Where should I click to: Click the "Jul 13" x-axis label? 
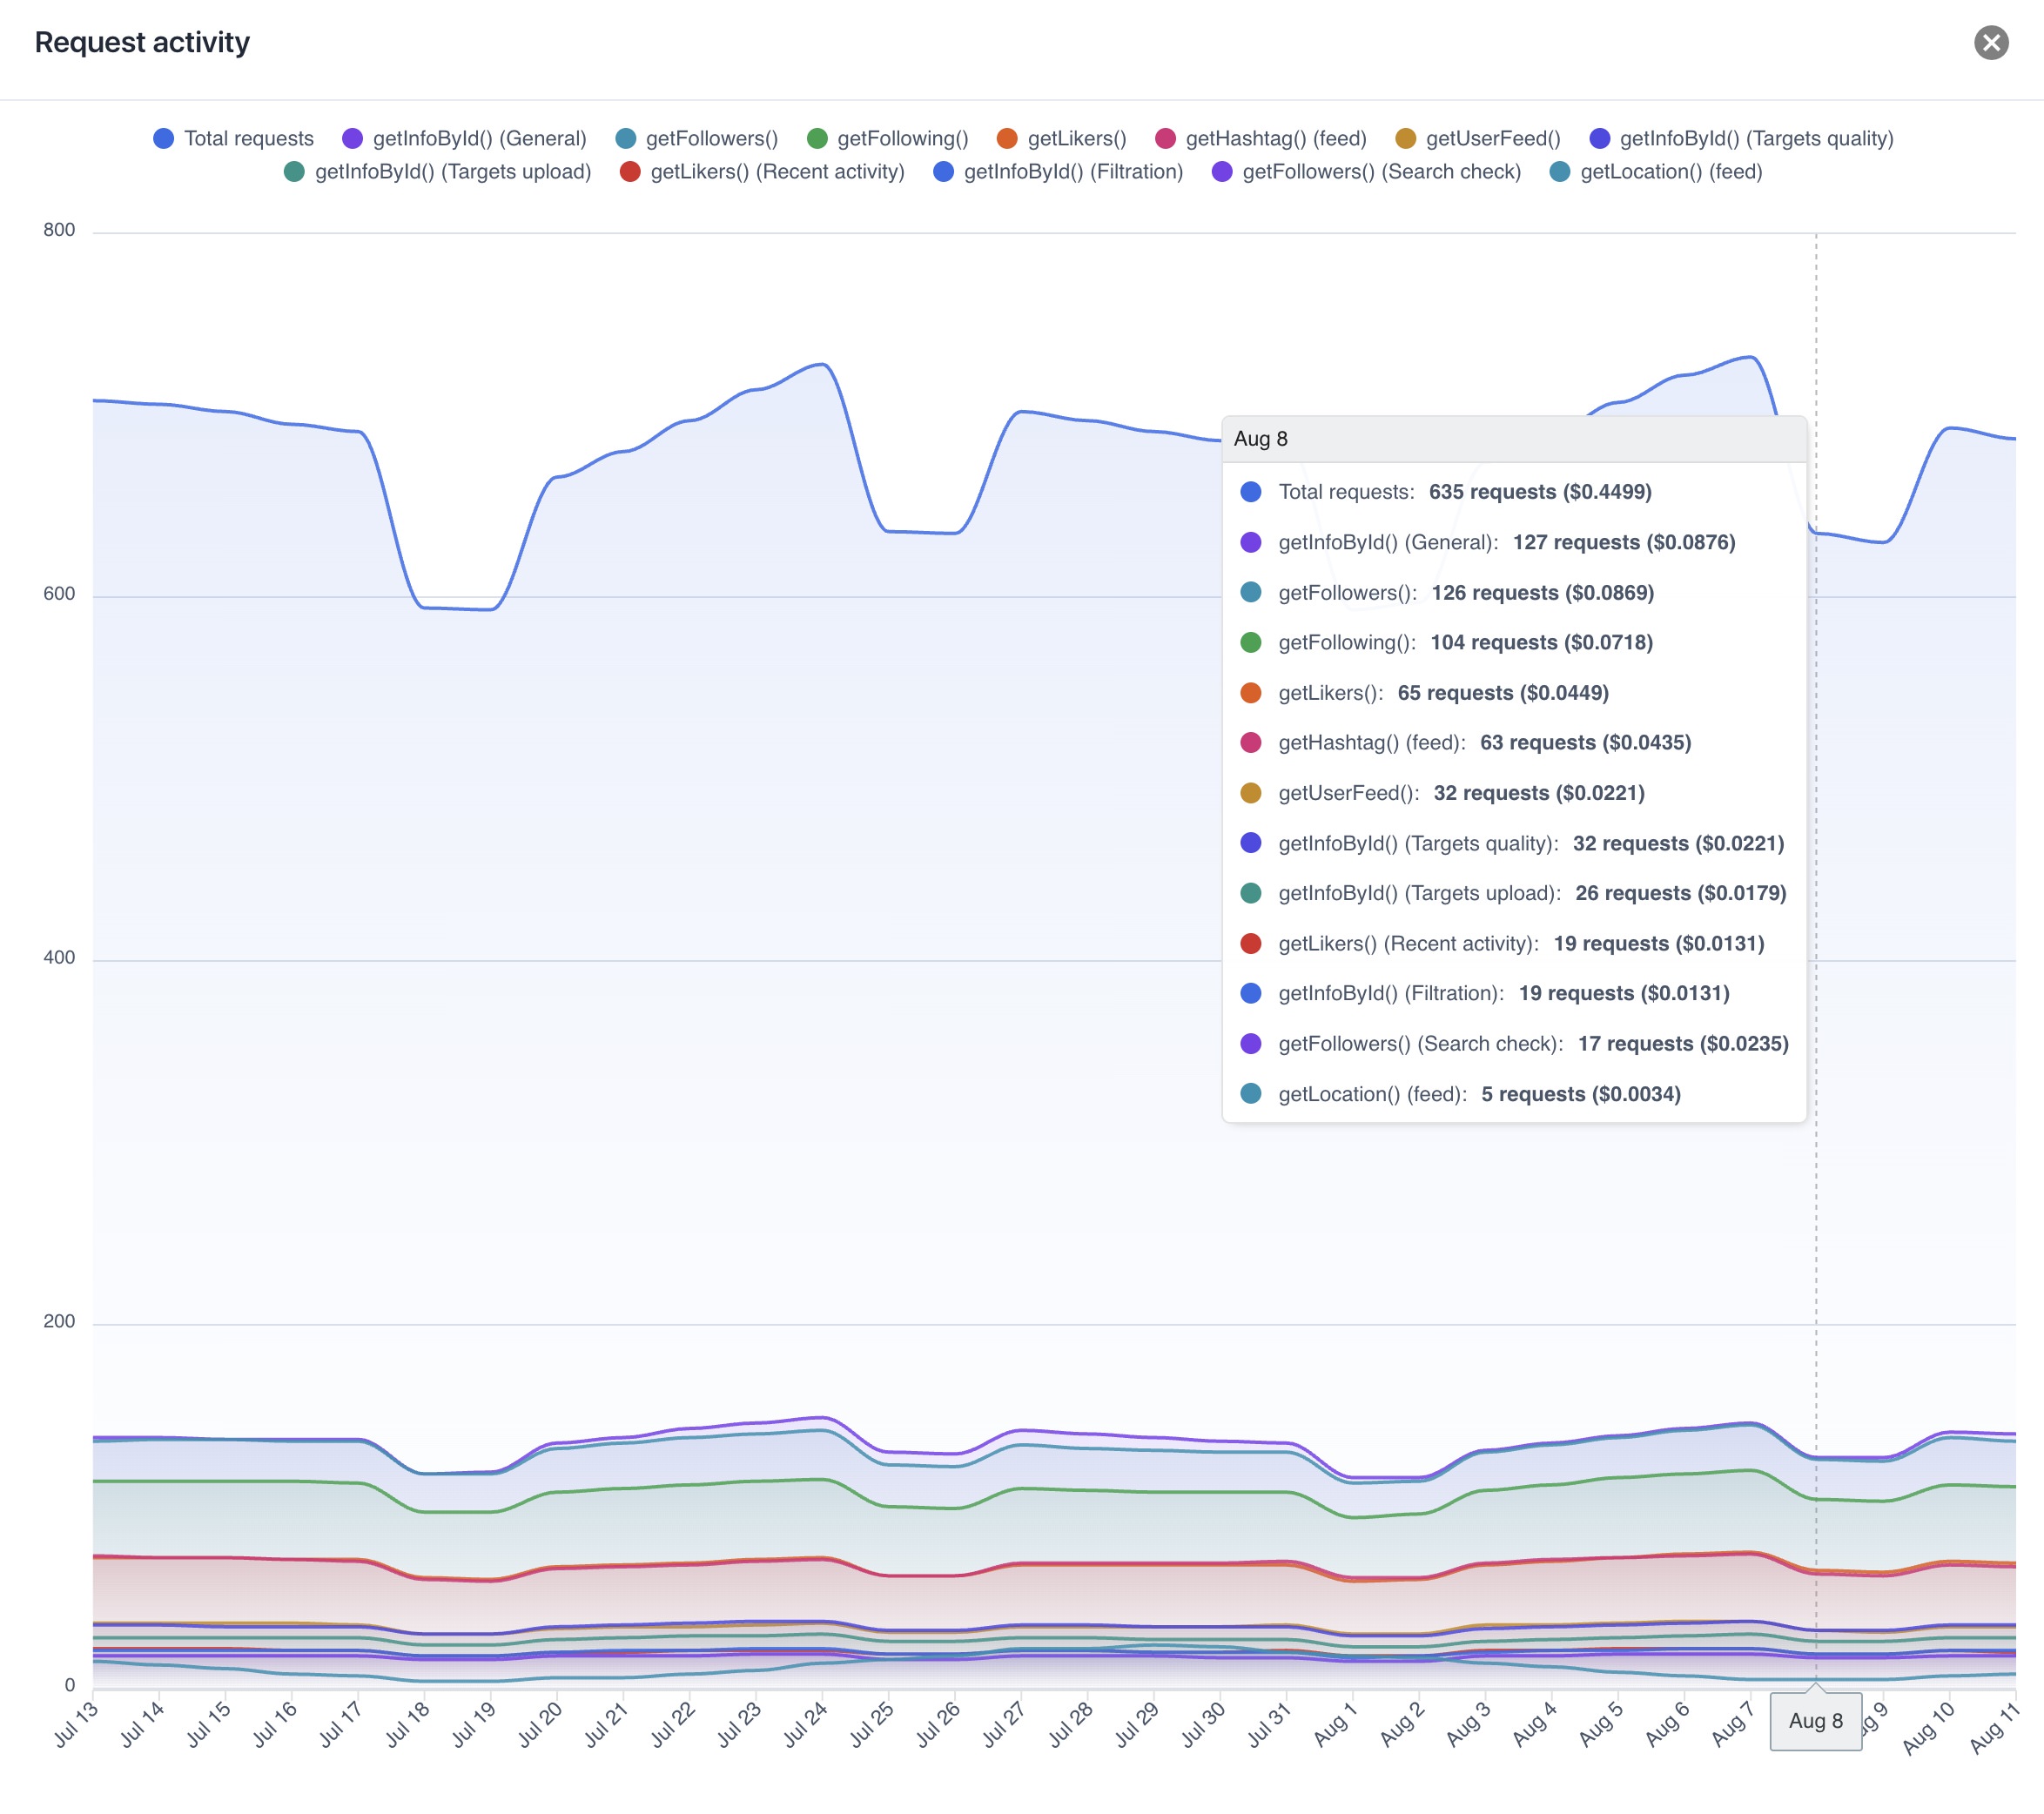coord(76,1724)
